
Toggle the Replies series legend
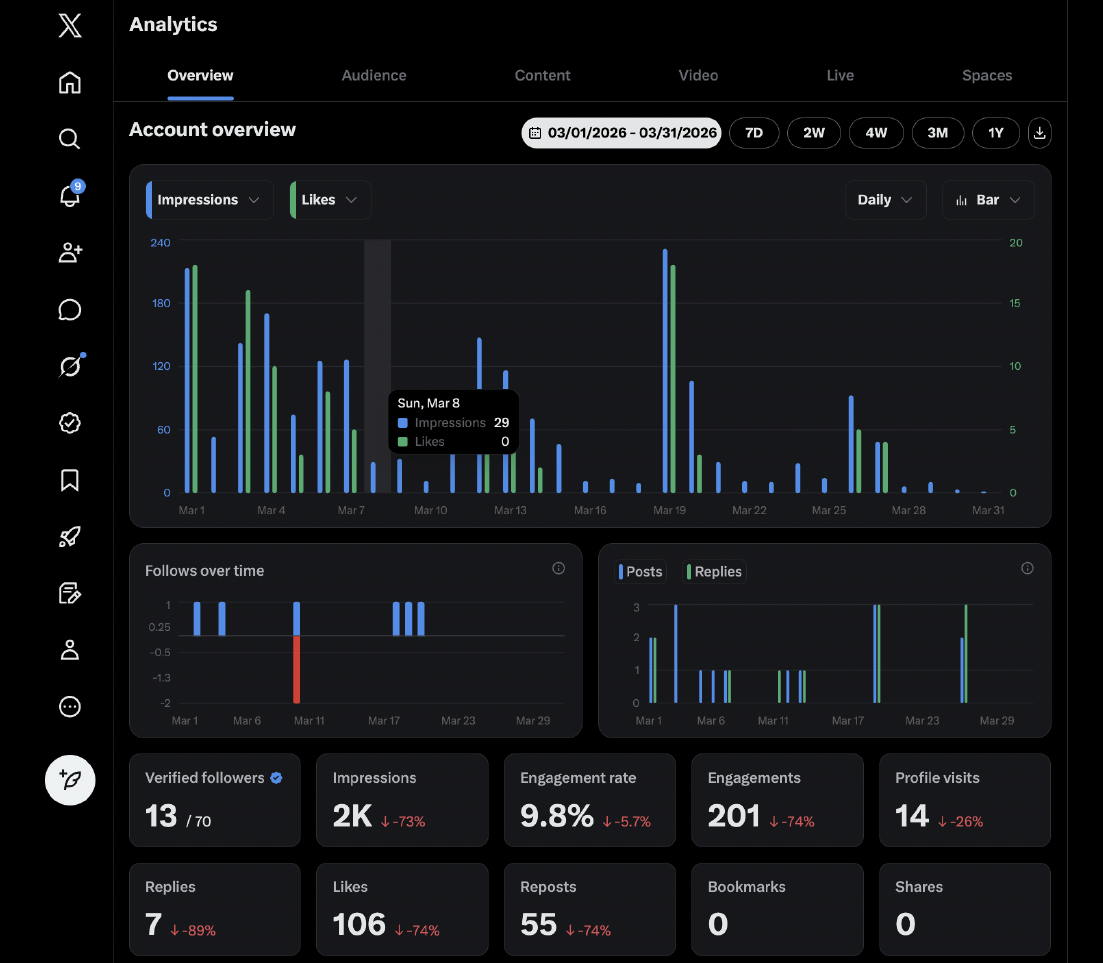coord(715,572)
